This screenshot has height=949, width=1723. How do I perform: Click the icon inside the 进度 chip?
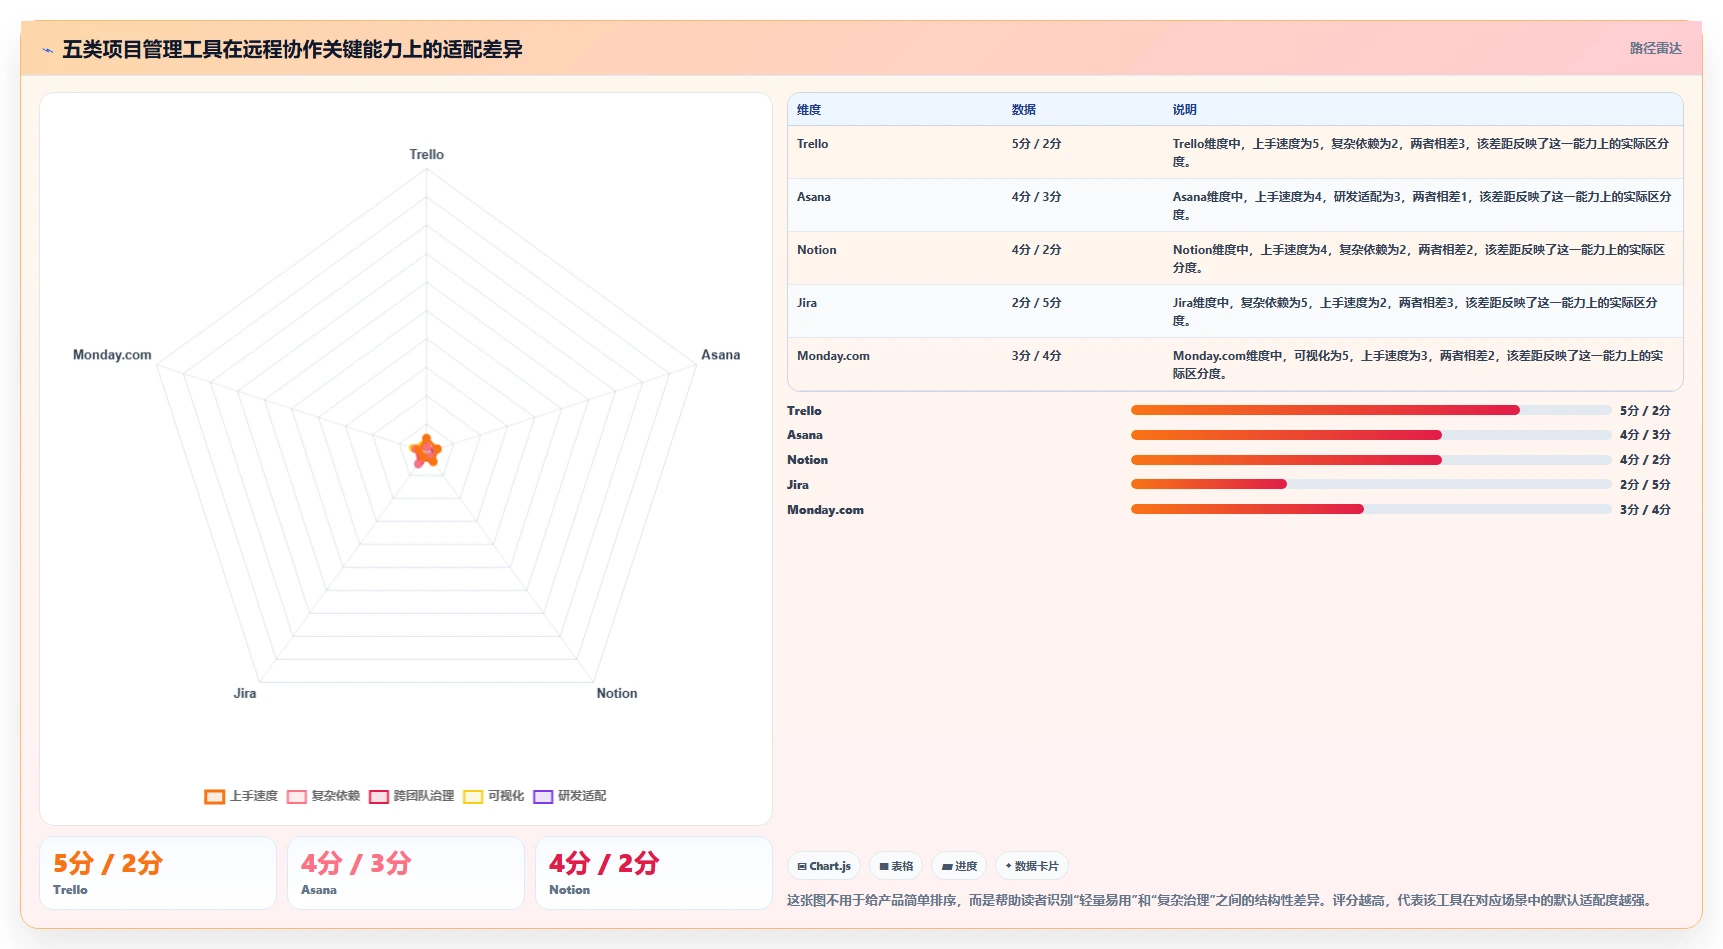pos(947,866)
